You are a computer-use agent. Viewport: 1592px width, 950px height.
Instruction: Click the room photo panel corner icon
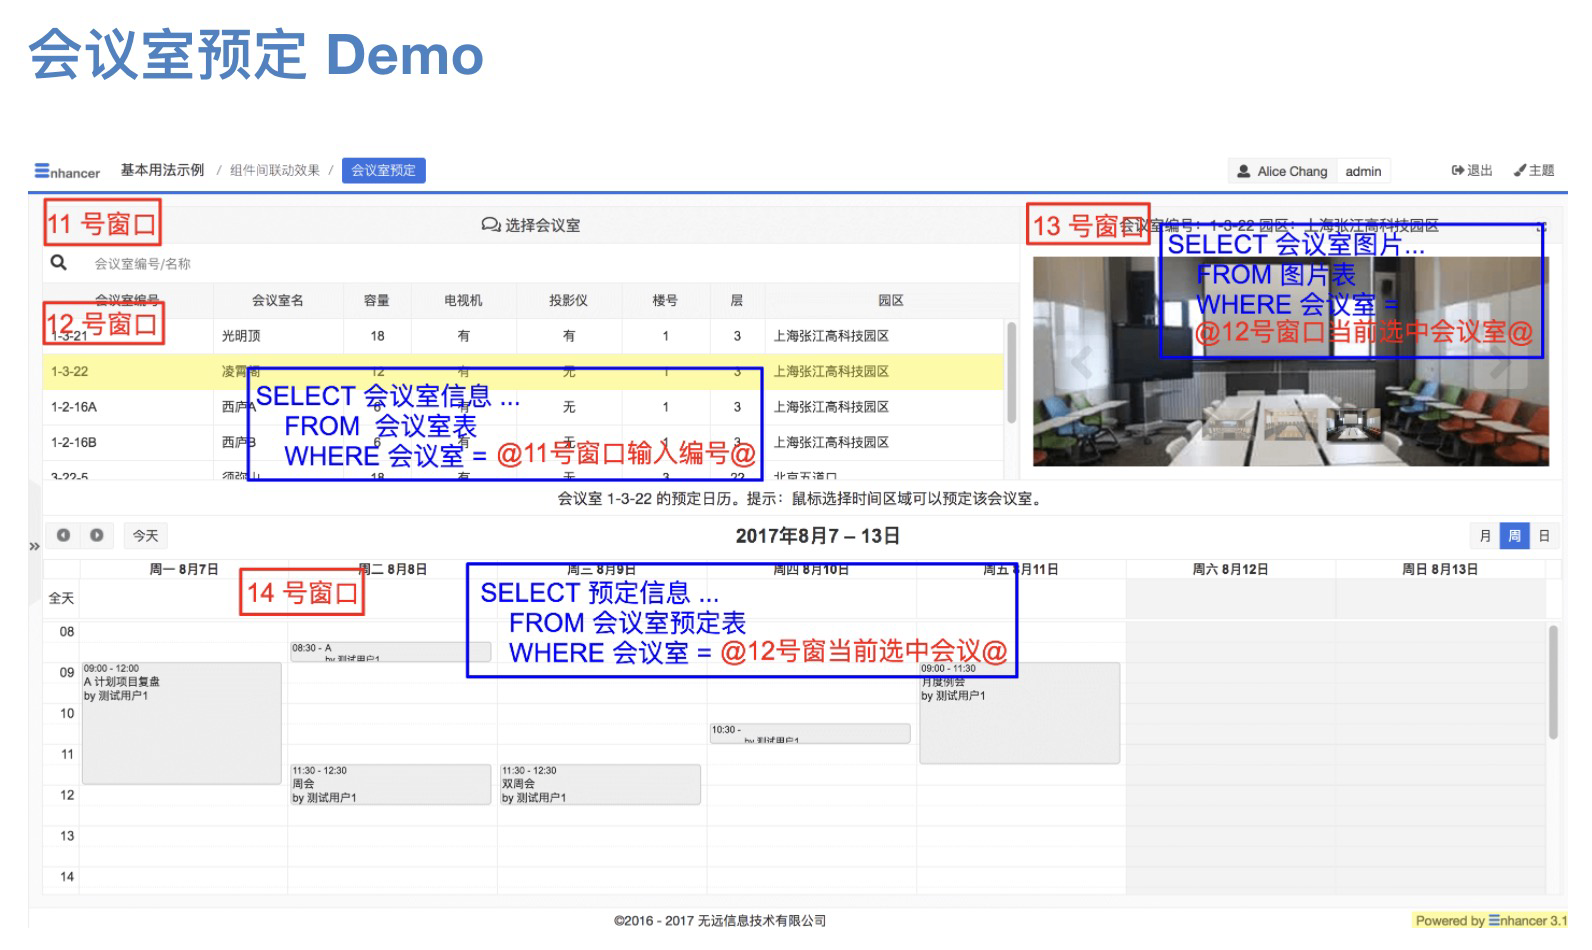pyautogui.click(x=1541, y=228)
